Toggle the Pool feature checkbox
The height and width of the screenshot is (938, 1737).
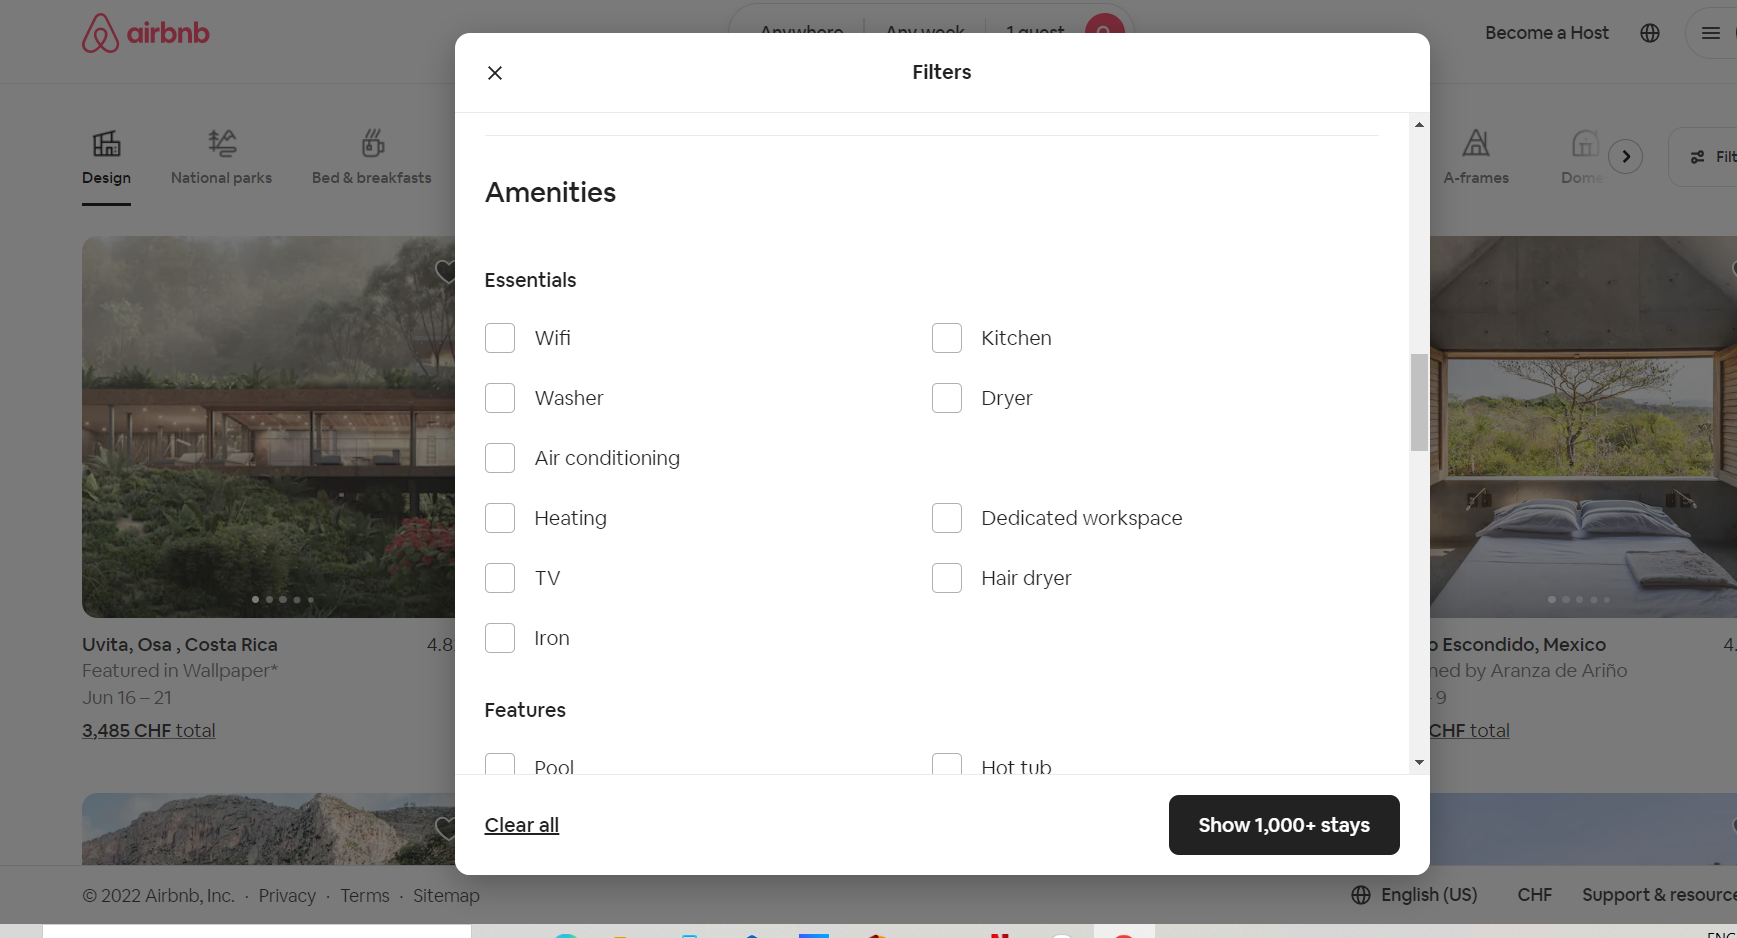[x=500, y=764]
